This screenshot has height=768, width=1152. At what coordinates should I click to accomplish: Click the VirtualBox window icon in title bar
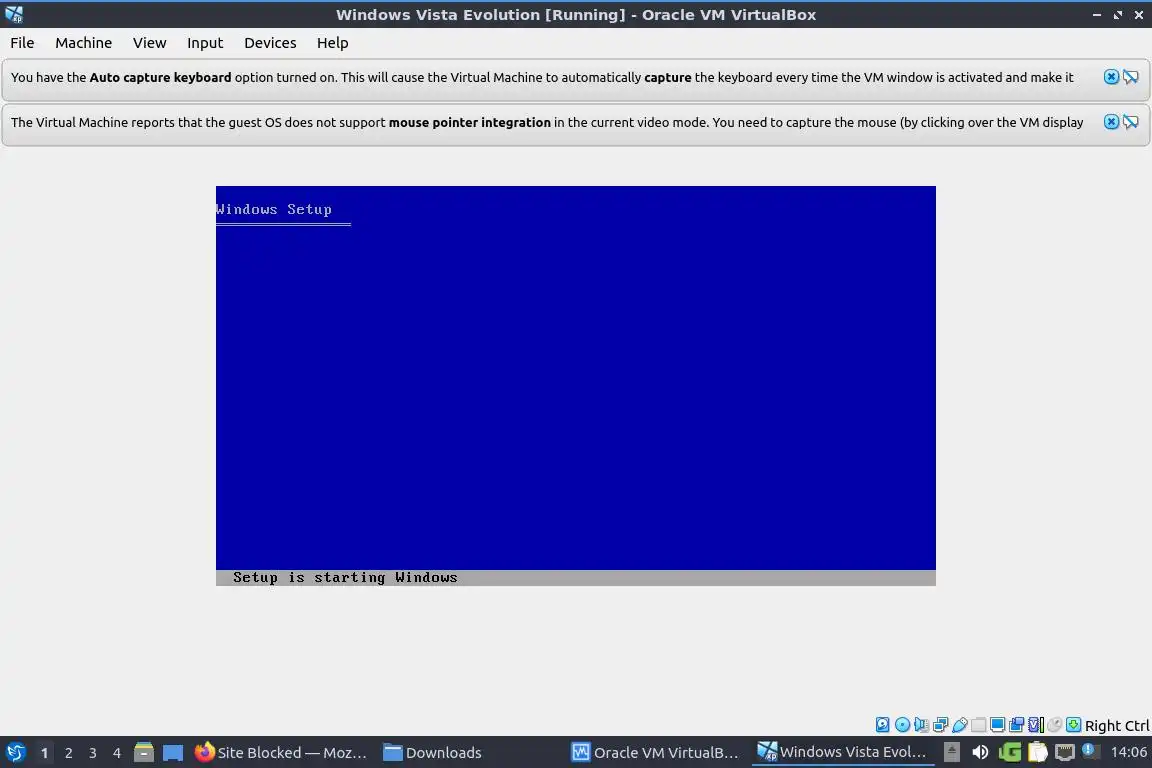14,14
